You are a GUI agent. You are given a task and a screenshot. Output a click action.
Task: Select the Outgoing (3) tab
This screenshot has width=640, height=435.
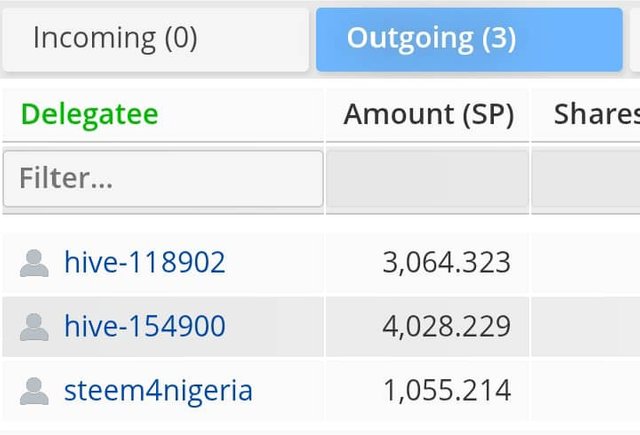pyautogui.click(x=469, y=40)
